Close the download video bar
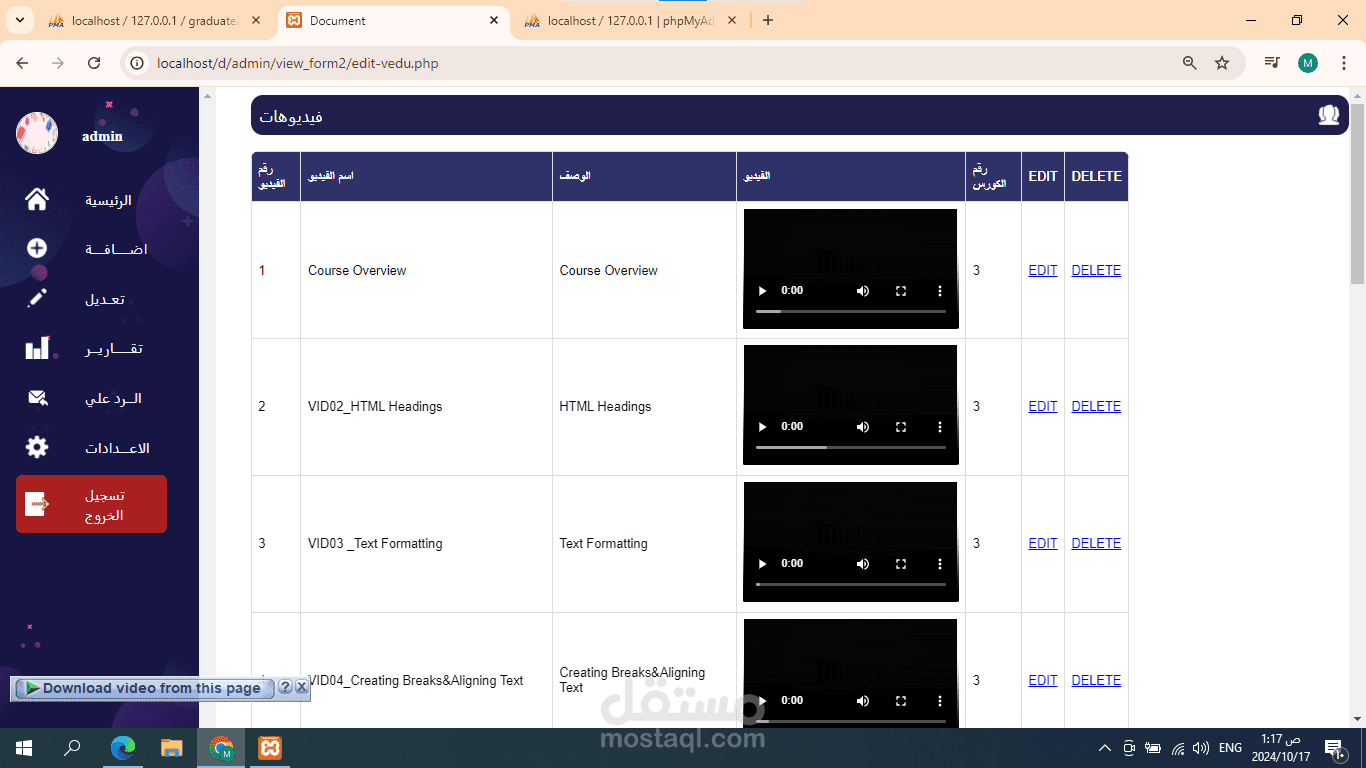The image size is (1366, 768). tap(302, 687)
